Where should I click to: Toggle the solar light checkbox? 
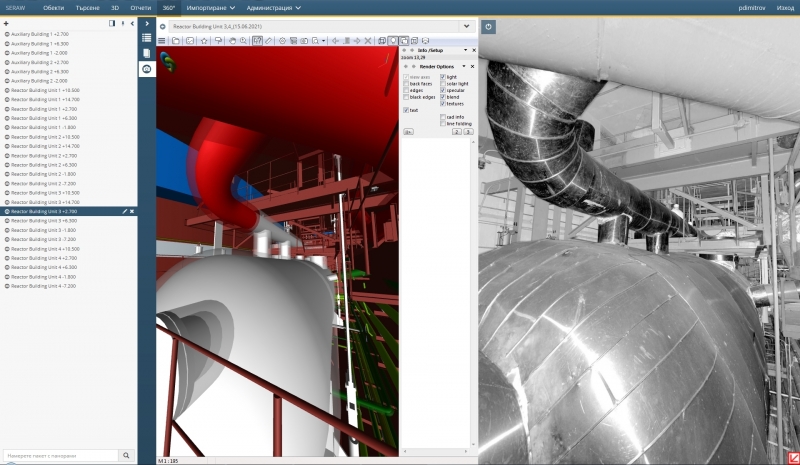(442, 83)
